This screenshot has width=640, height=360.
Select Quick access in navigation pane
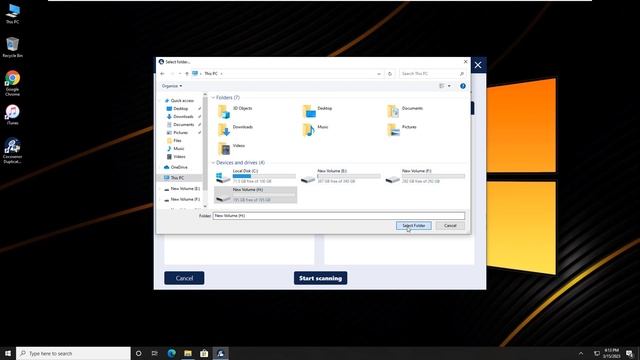click(179, 100)
